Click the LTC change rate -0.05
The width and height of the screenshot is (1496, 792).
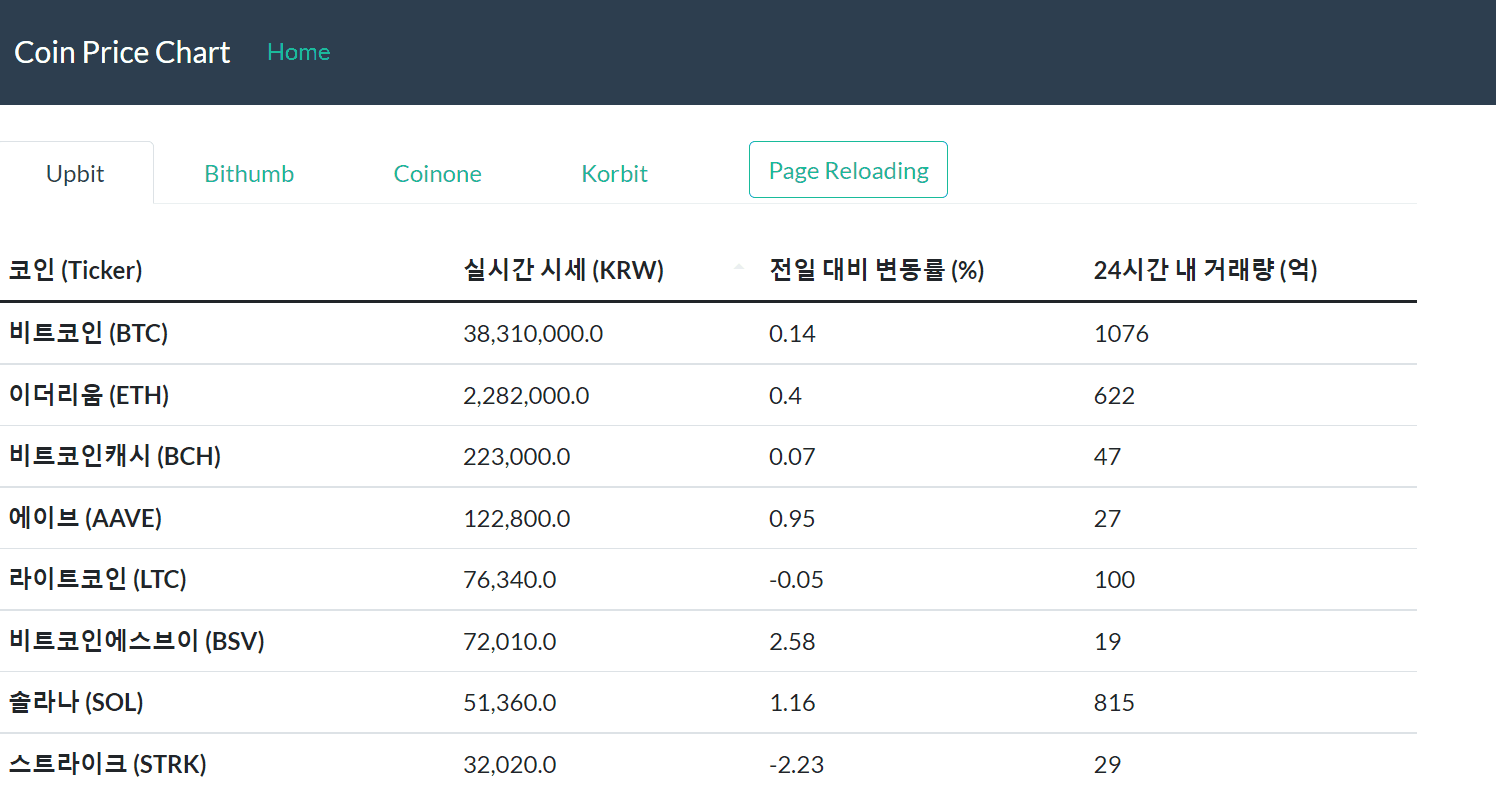[x=796, y=580]
